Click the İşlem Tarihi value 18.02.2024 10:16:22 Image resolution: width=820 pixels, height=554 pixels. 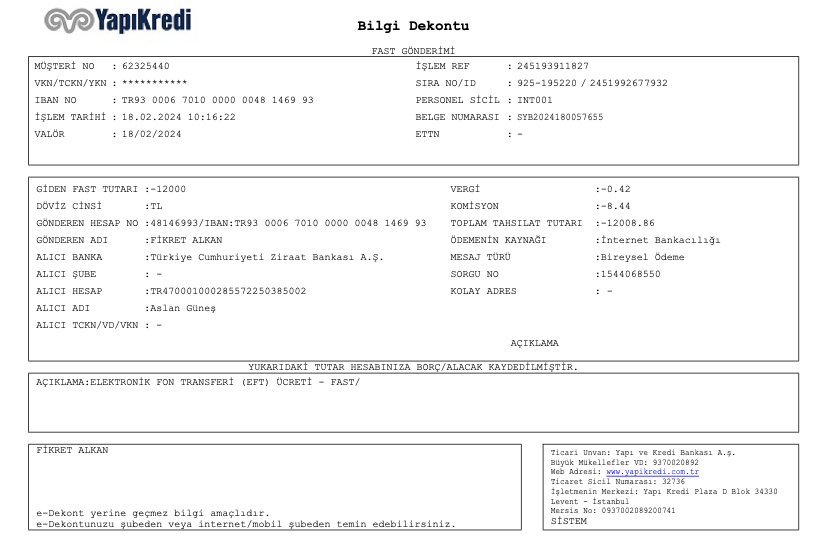pyautogui.click(x=178, y=117)
